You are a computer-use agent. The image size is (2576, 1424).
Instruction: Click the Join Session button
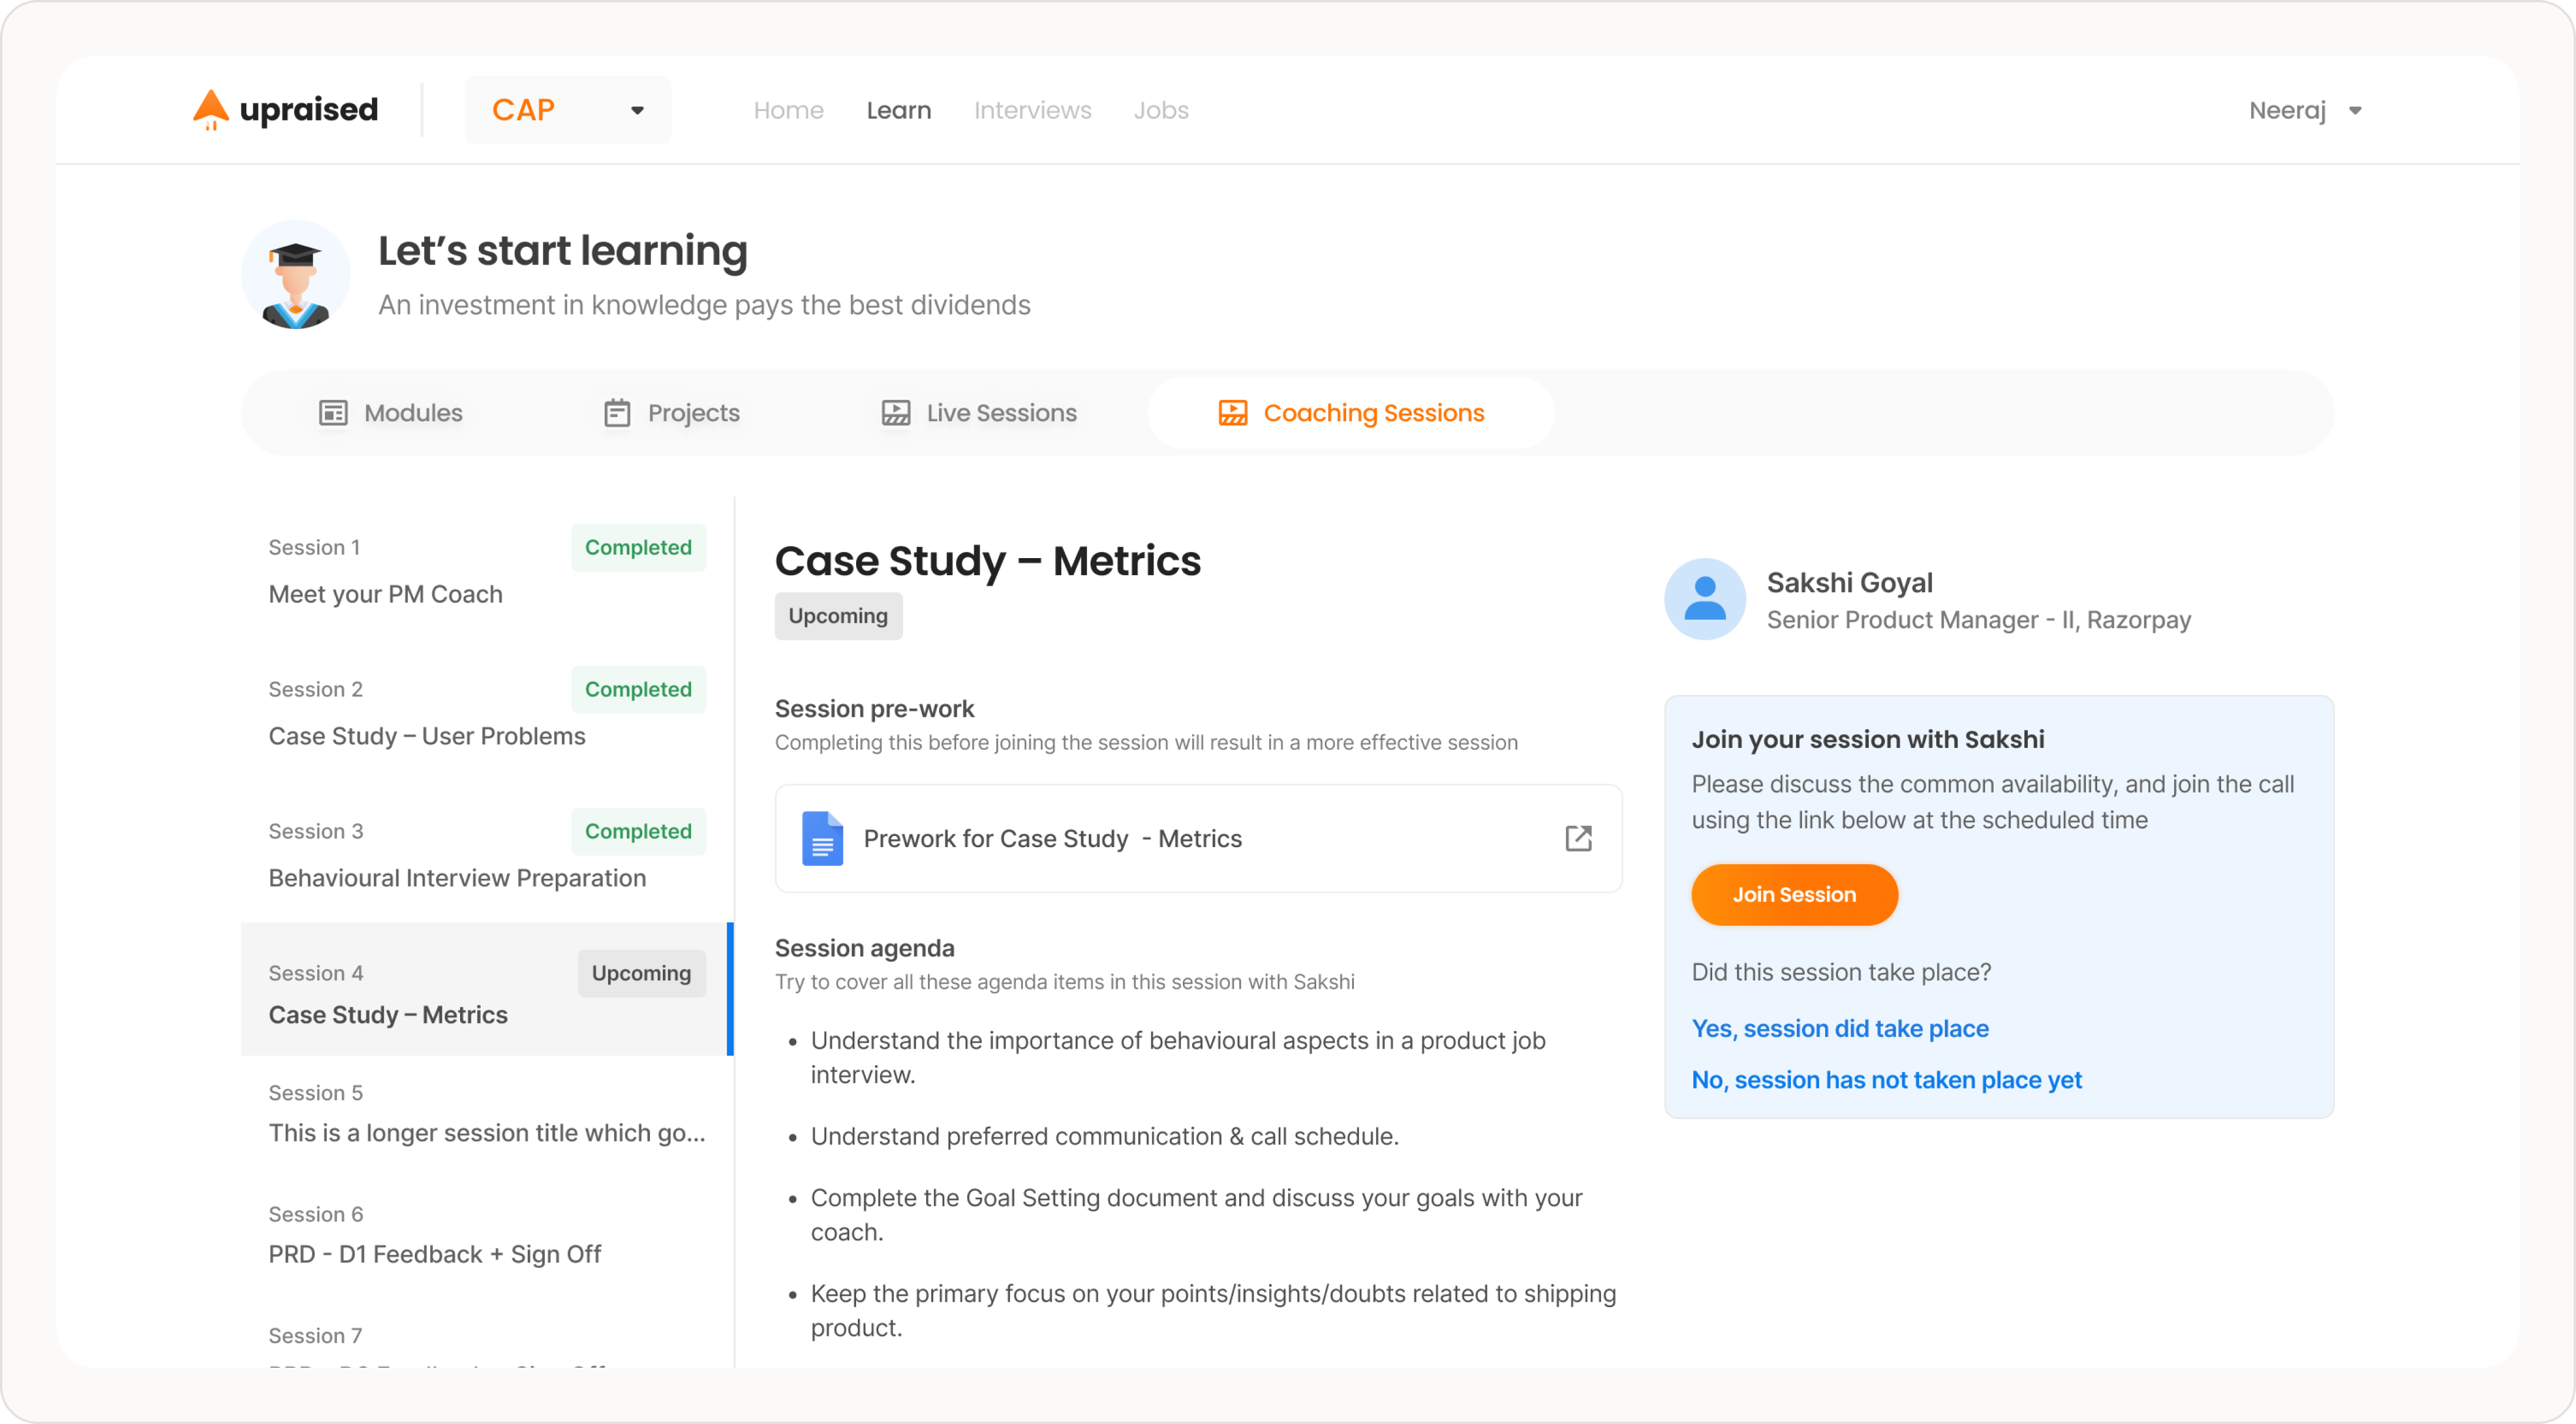click(1794, 895)
